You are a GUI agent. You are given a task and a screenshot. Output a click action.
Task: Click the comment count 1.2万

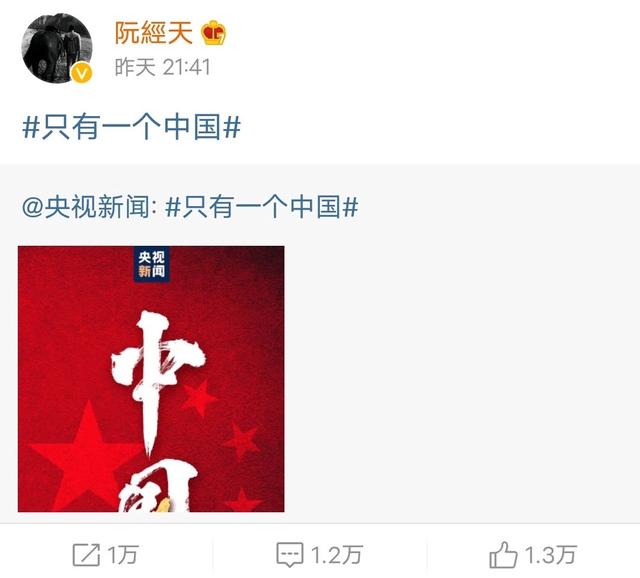[x=336, y=555]
